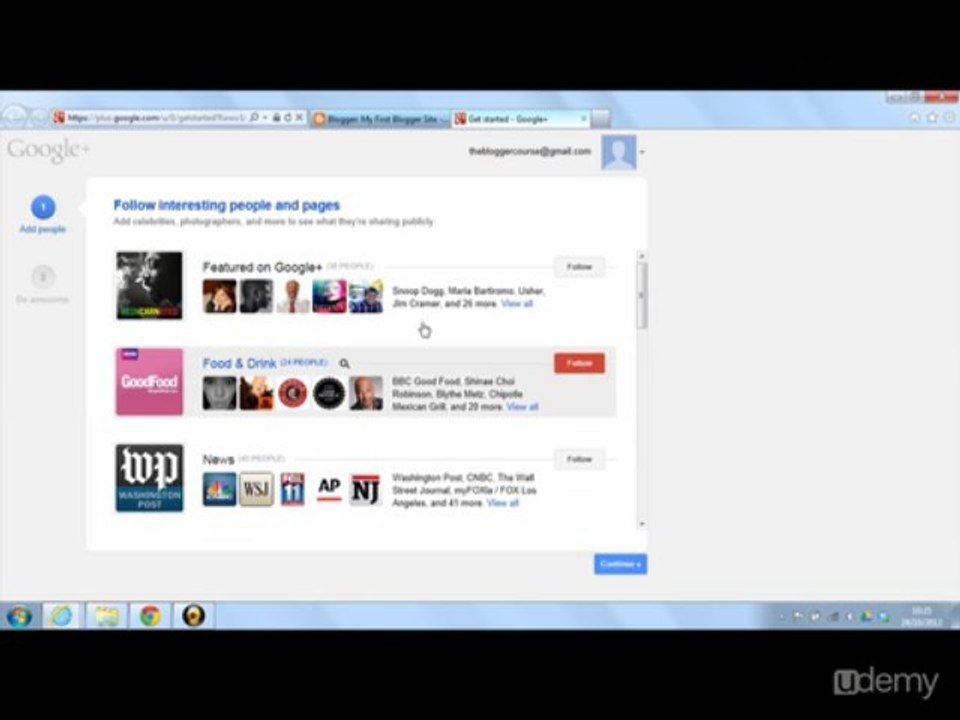Open the account dropdown arrow beside avatar
Image resolution: width=960 pixels, height=720 pixels.
pos(642,152)
